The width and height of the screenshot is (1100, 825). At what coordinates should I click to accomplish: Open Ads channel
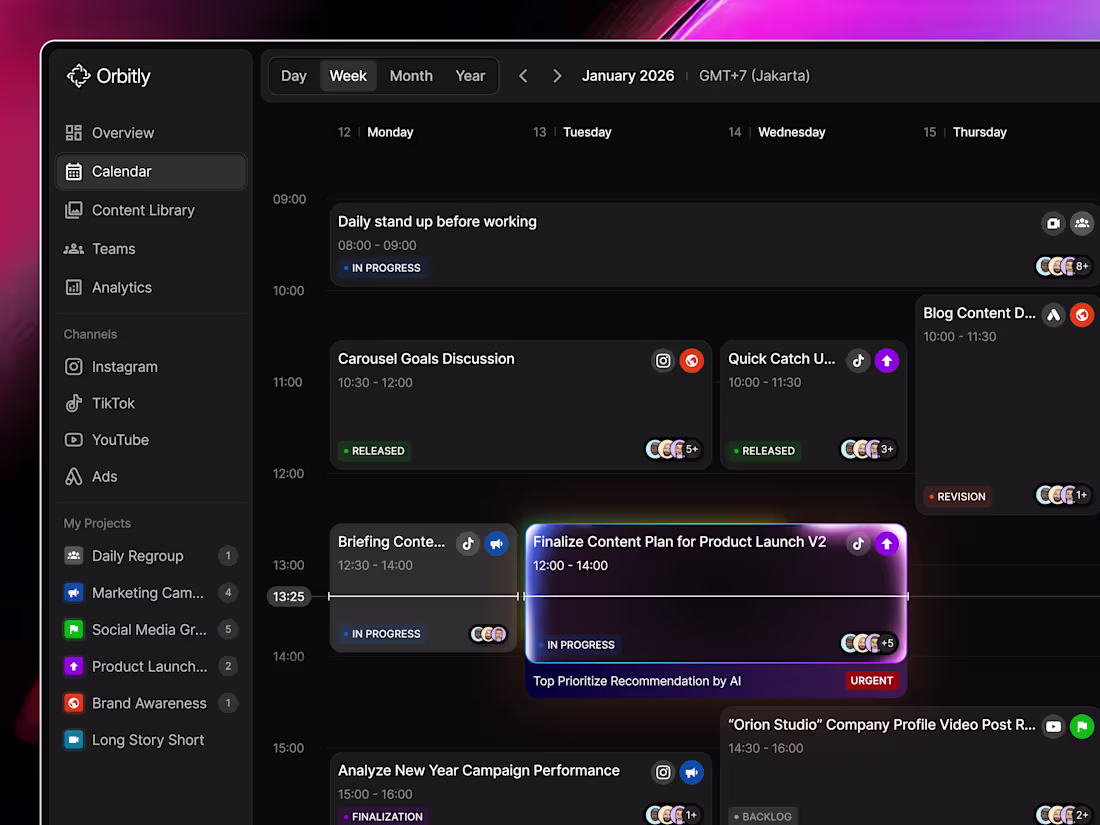151,476
